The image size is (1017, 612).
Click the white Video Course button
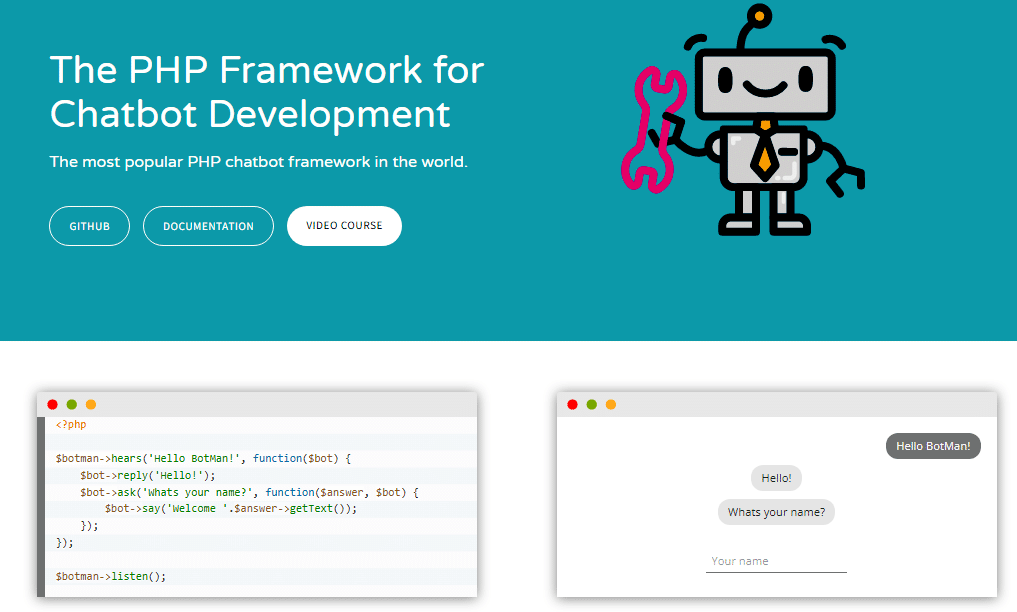pyautogui.click(x=344, y=226)
